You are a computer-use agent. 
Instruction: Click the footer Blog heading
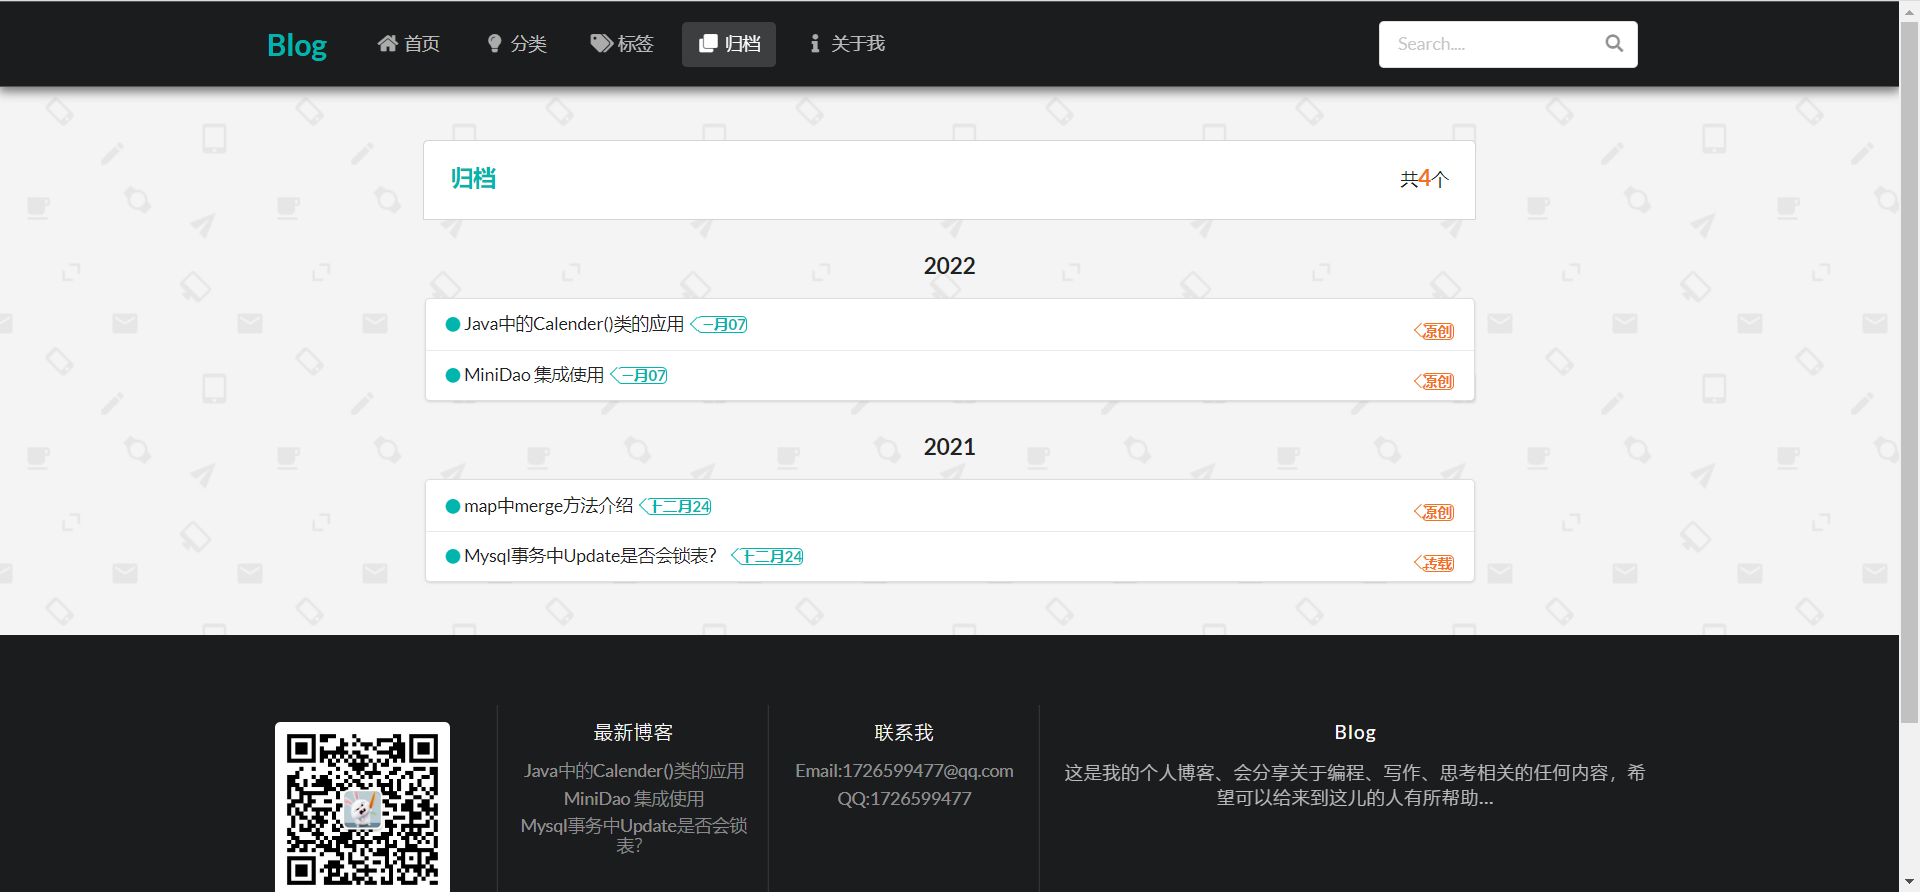(1355, 733)
